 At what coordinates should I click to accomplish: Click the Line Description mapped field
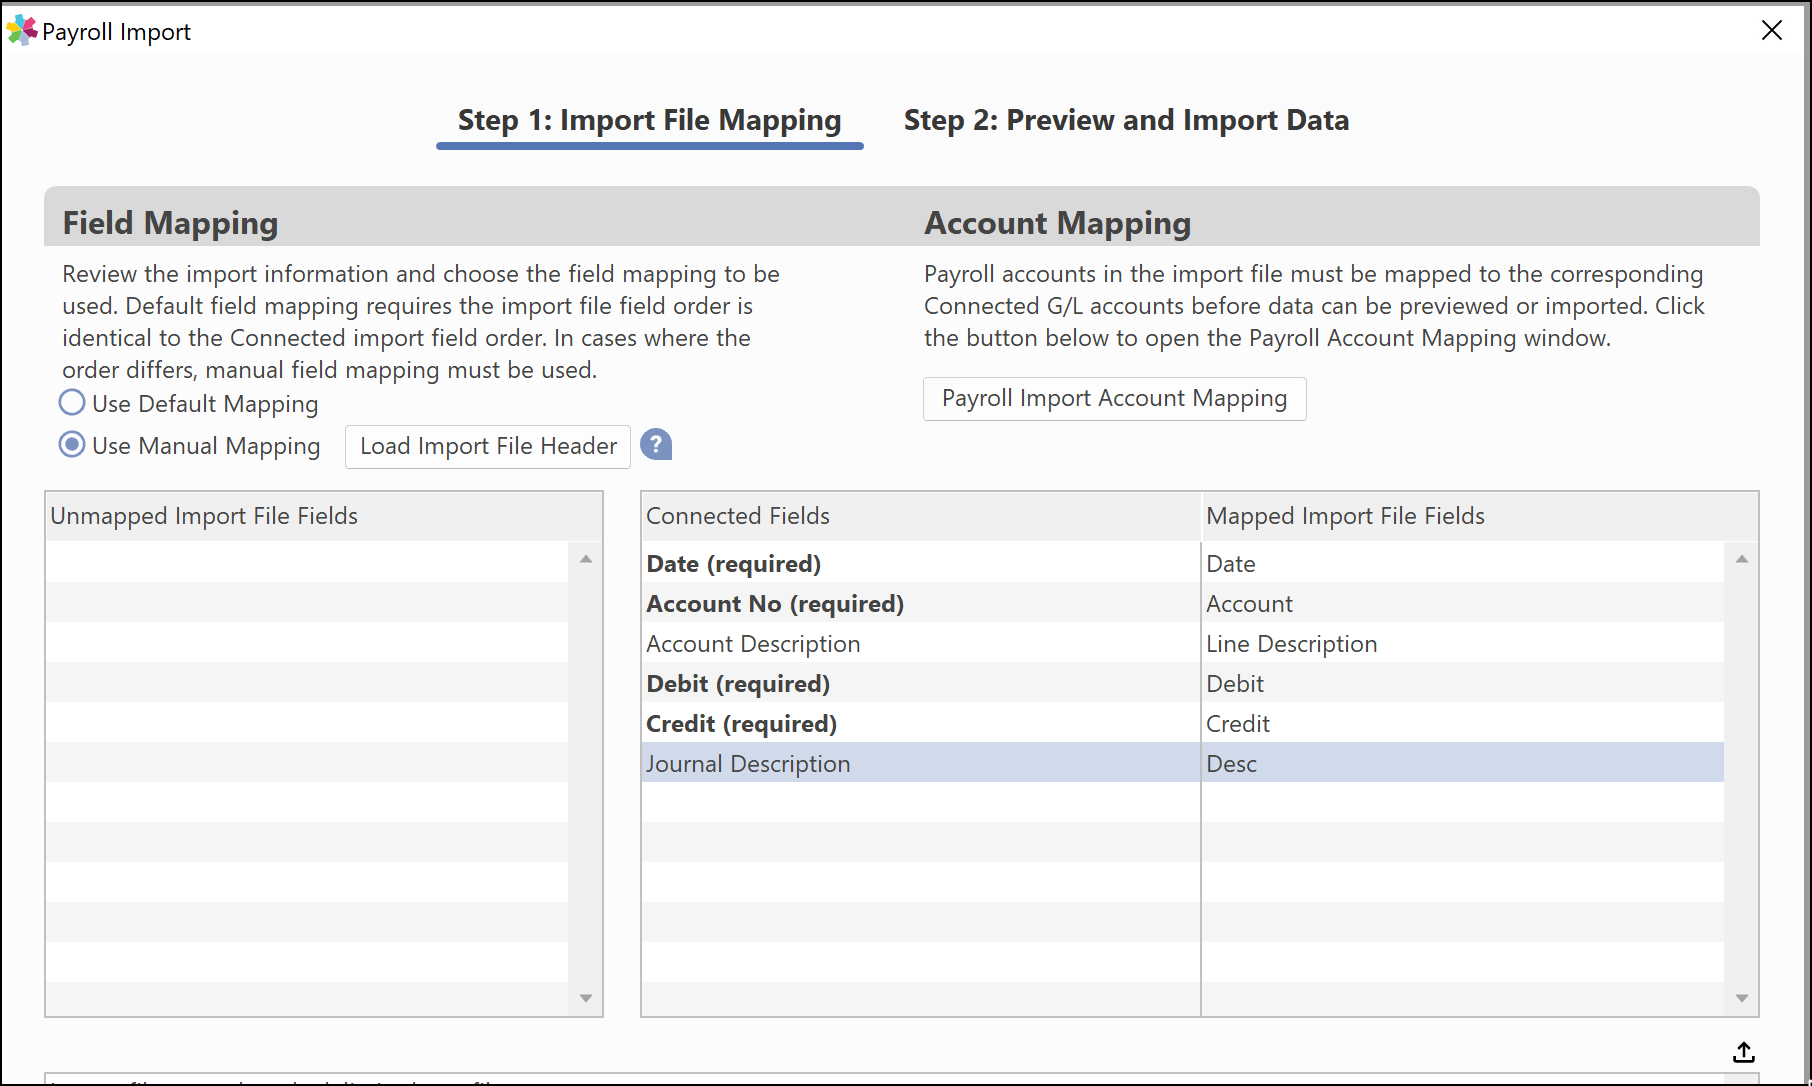coord(1291,644)
